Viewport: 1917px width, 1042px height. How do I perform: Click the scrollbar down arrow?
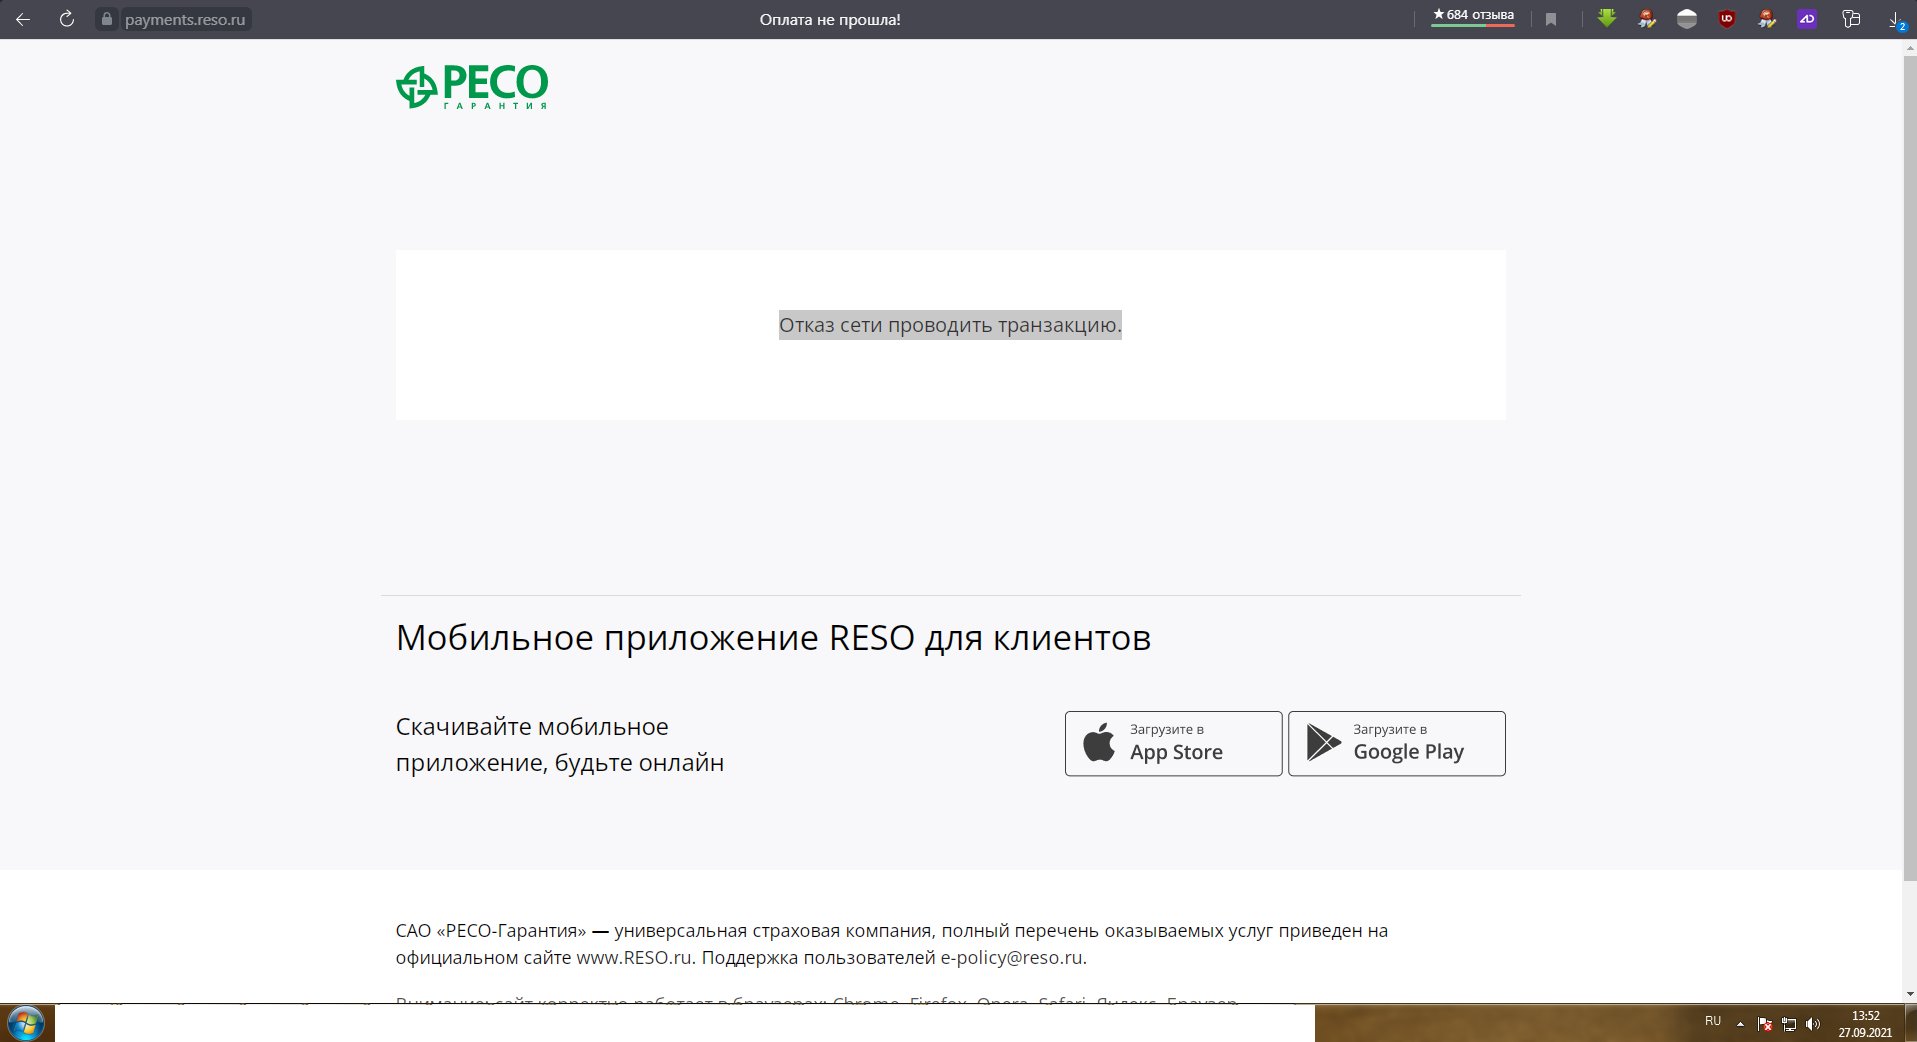pos(1909,994)
